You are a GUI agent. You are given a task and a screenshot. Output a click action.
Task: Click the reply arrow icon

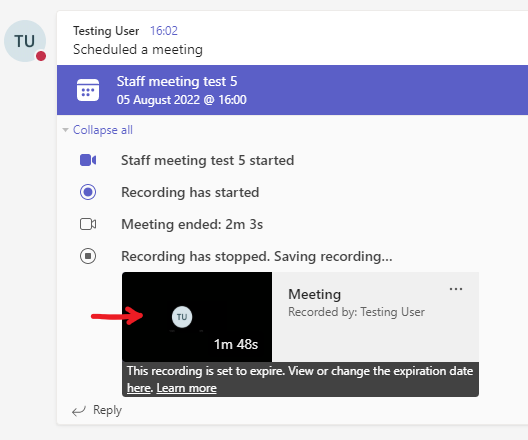(x=79, y=411)
